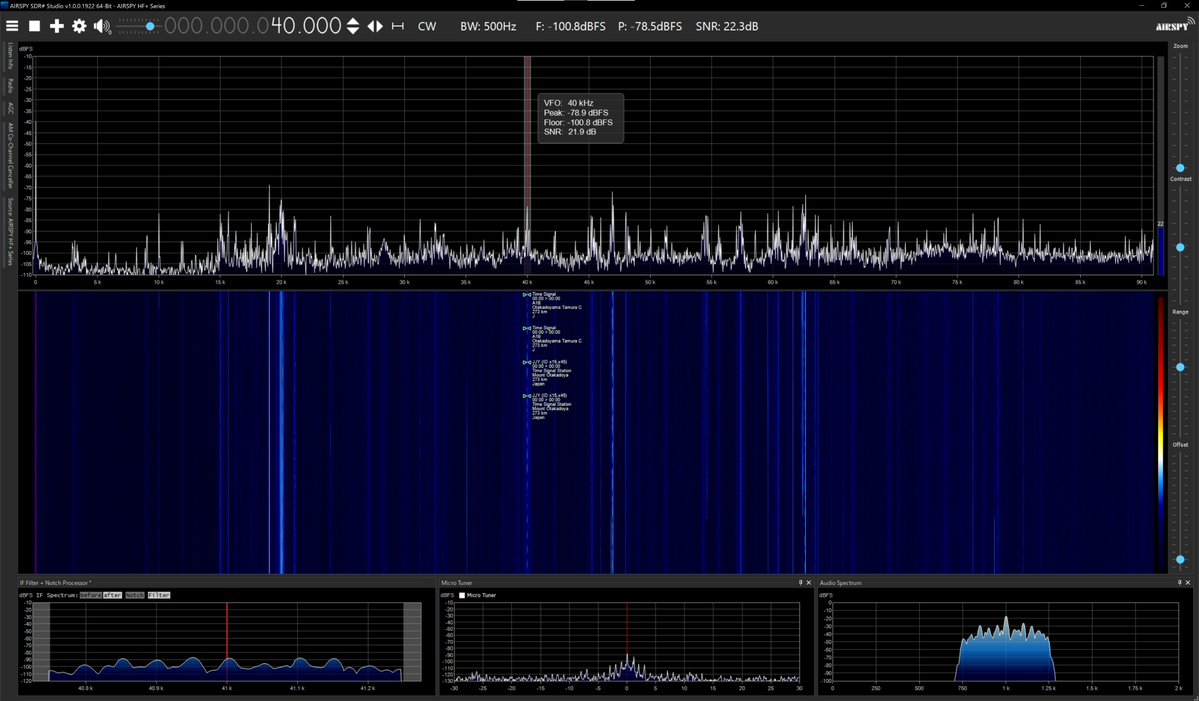This screenshot has height=701, width=1199.
Task: Open the AGC side tab
Action: [x=10, y=108]
